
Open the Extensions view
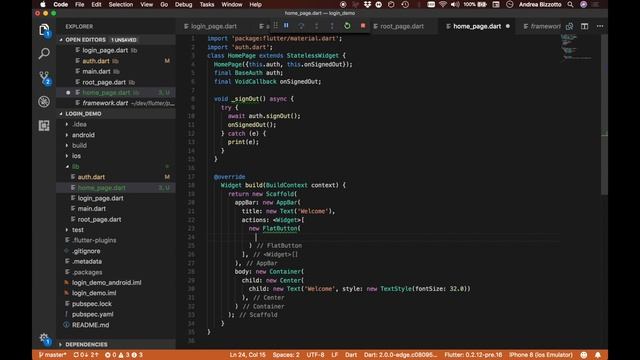(x=44, y=126)
